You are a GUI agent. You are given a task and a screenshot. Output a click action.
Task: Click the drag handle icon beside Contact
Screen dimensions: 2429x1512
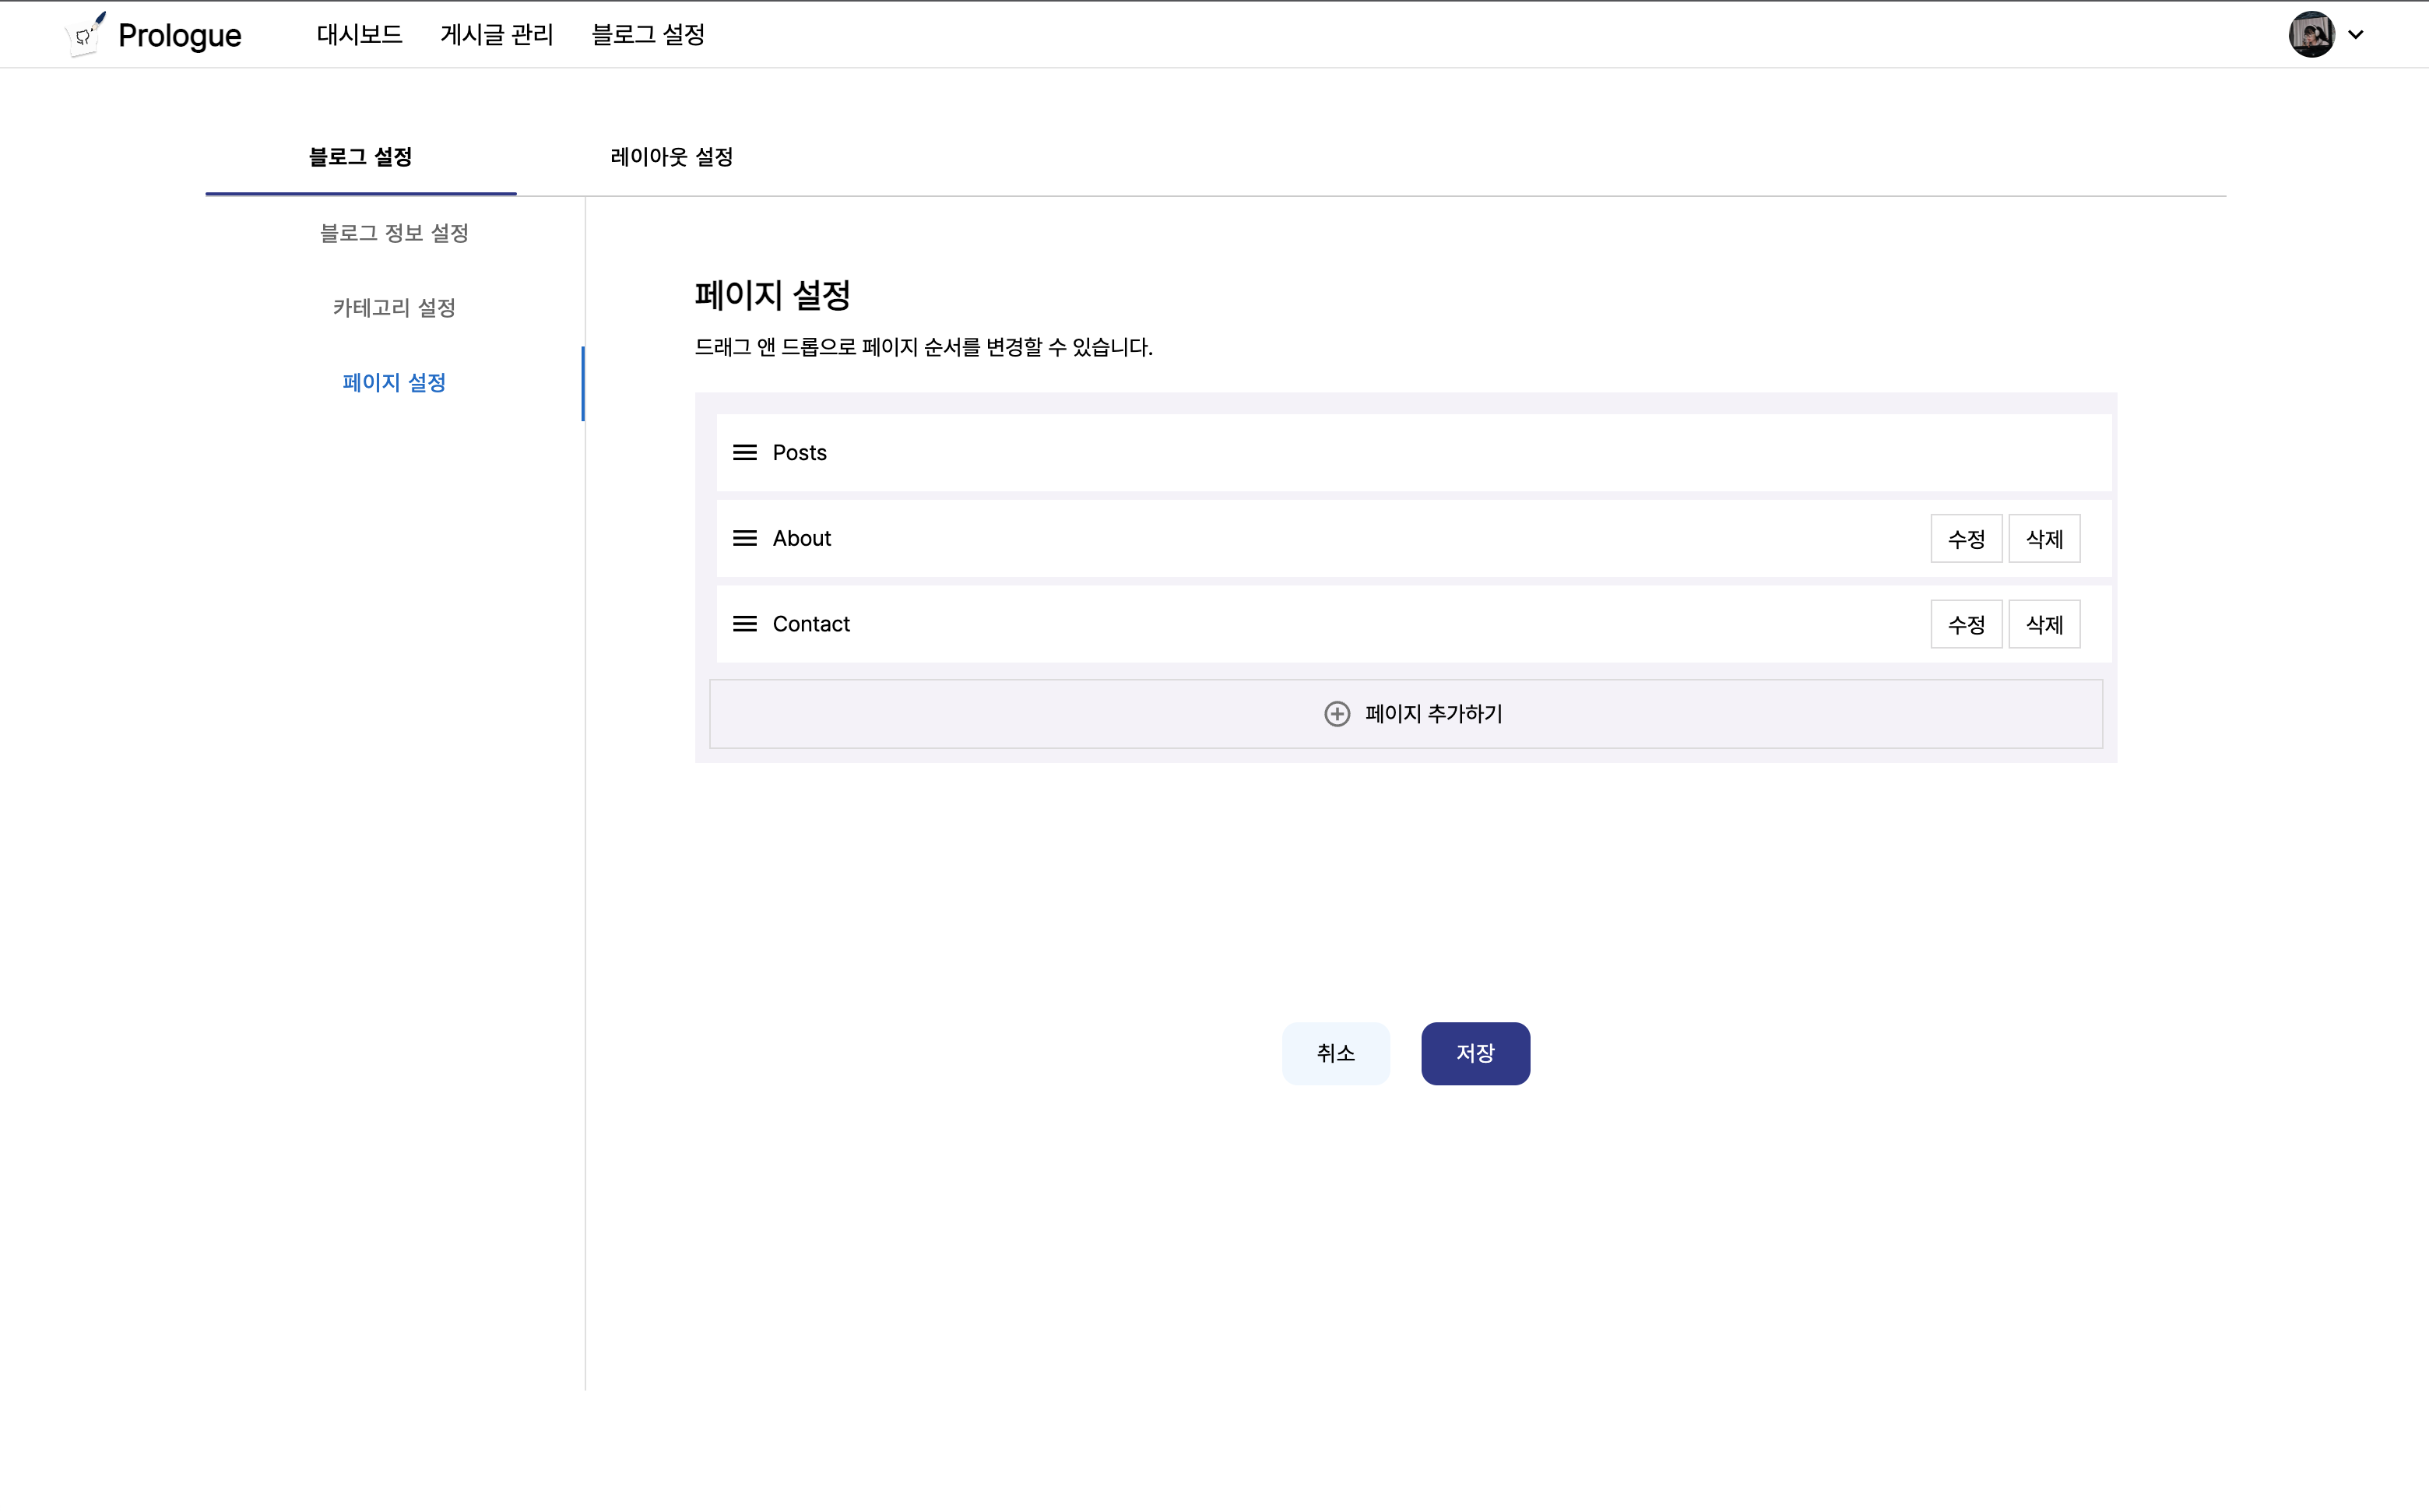744,624
